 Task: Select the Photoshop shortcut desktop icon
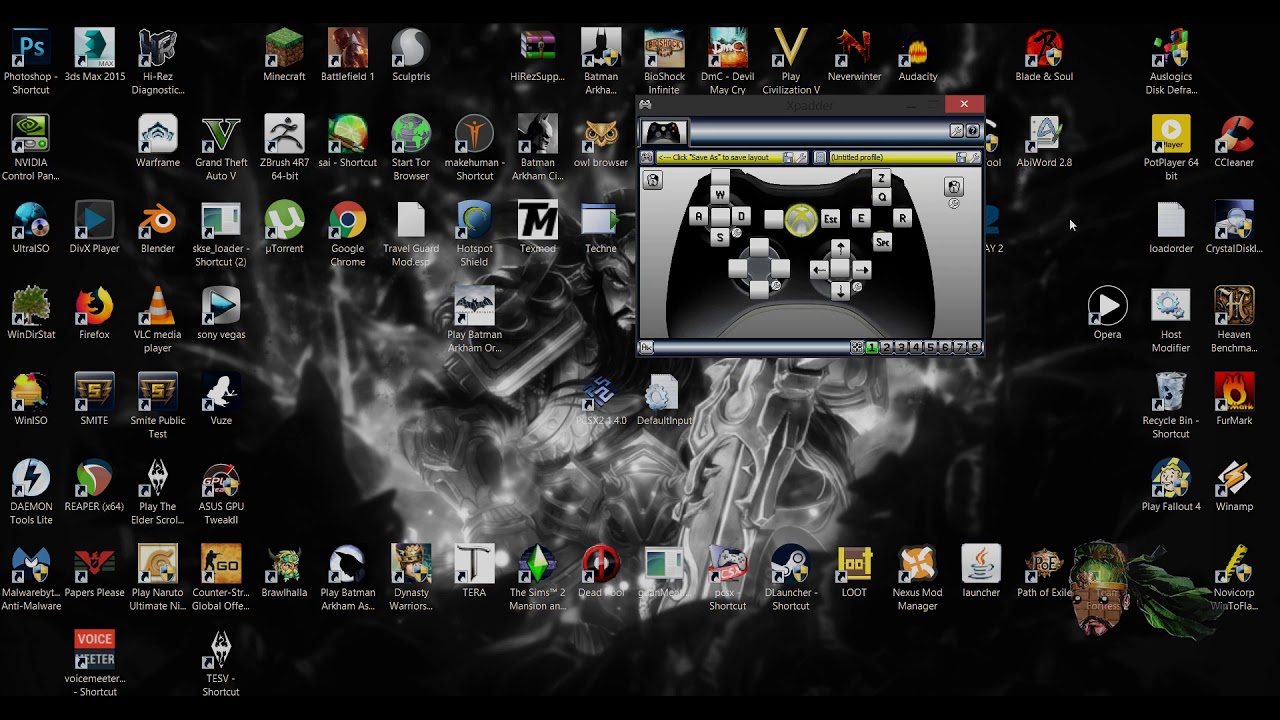[31, 62]
